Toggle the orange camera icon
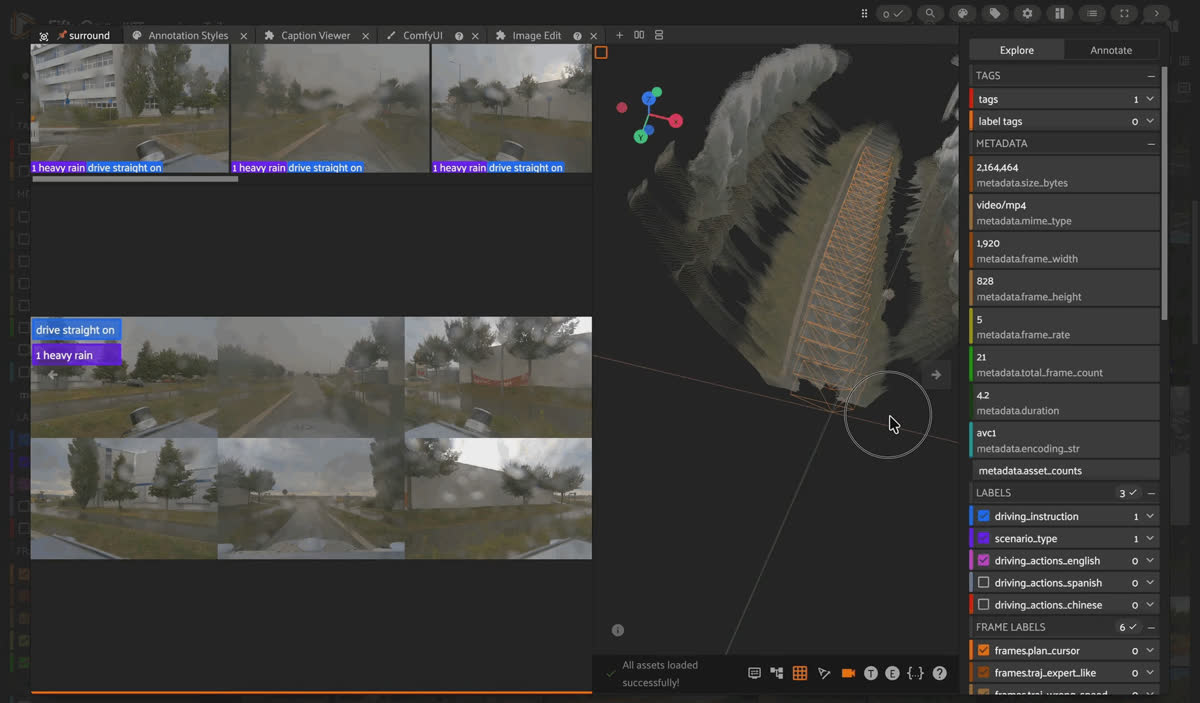 [x=848, y=673]
